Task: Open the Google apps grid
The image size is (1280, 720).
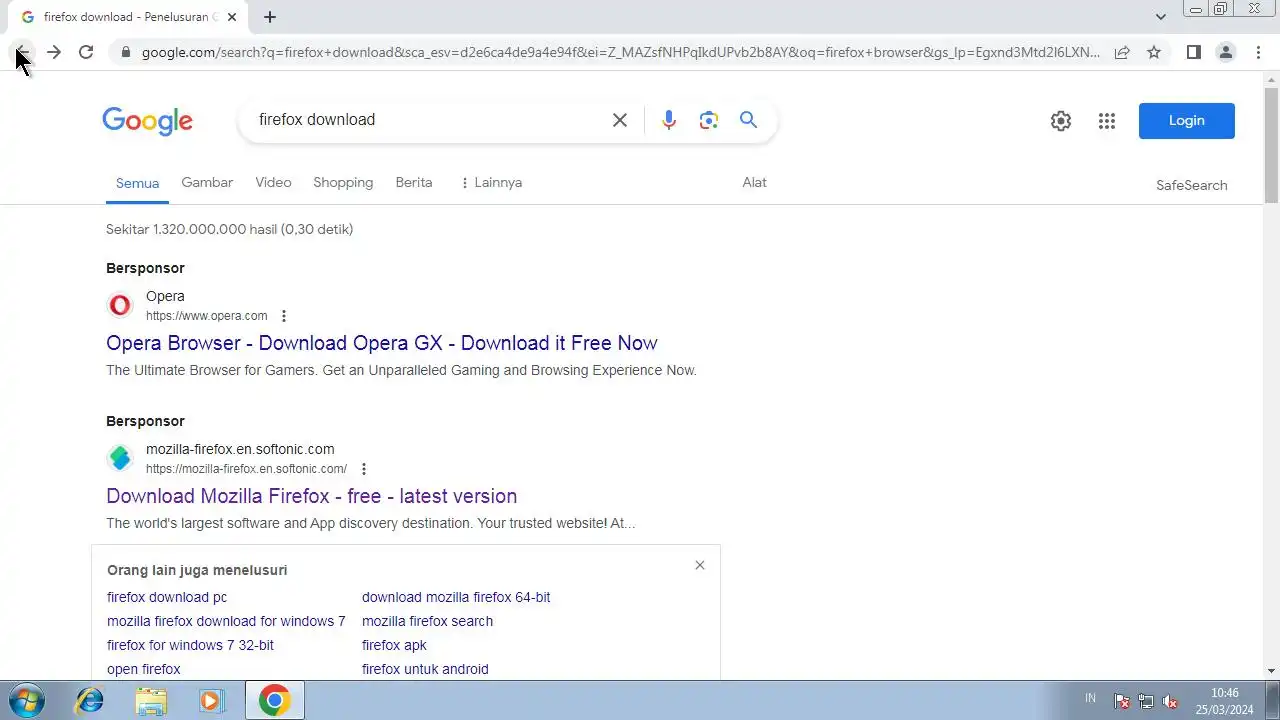Action: [1106, 121]
